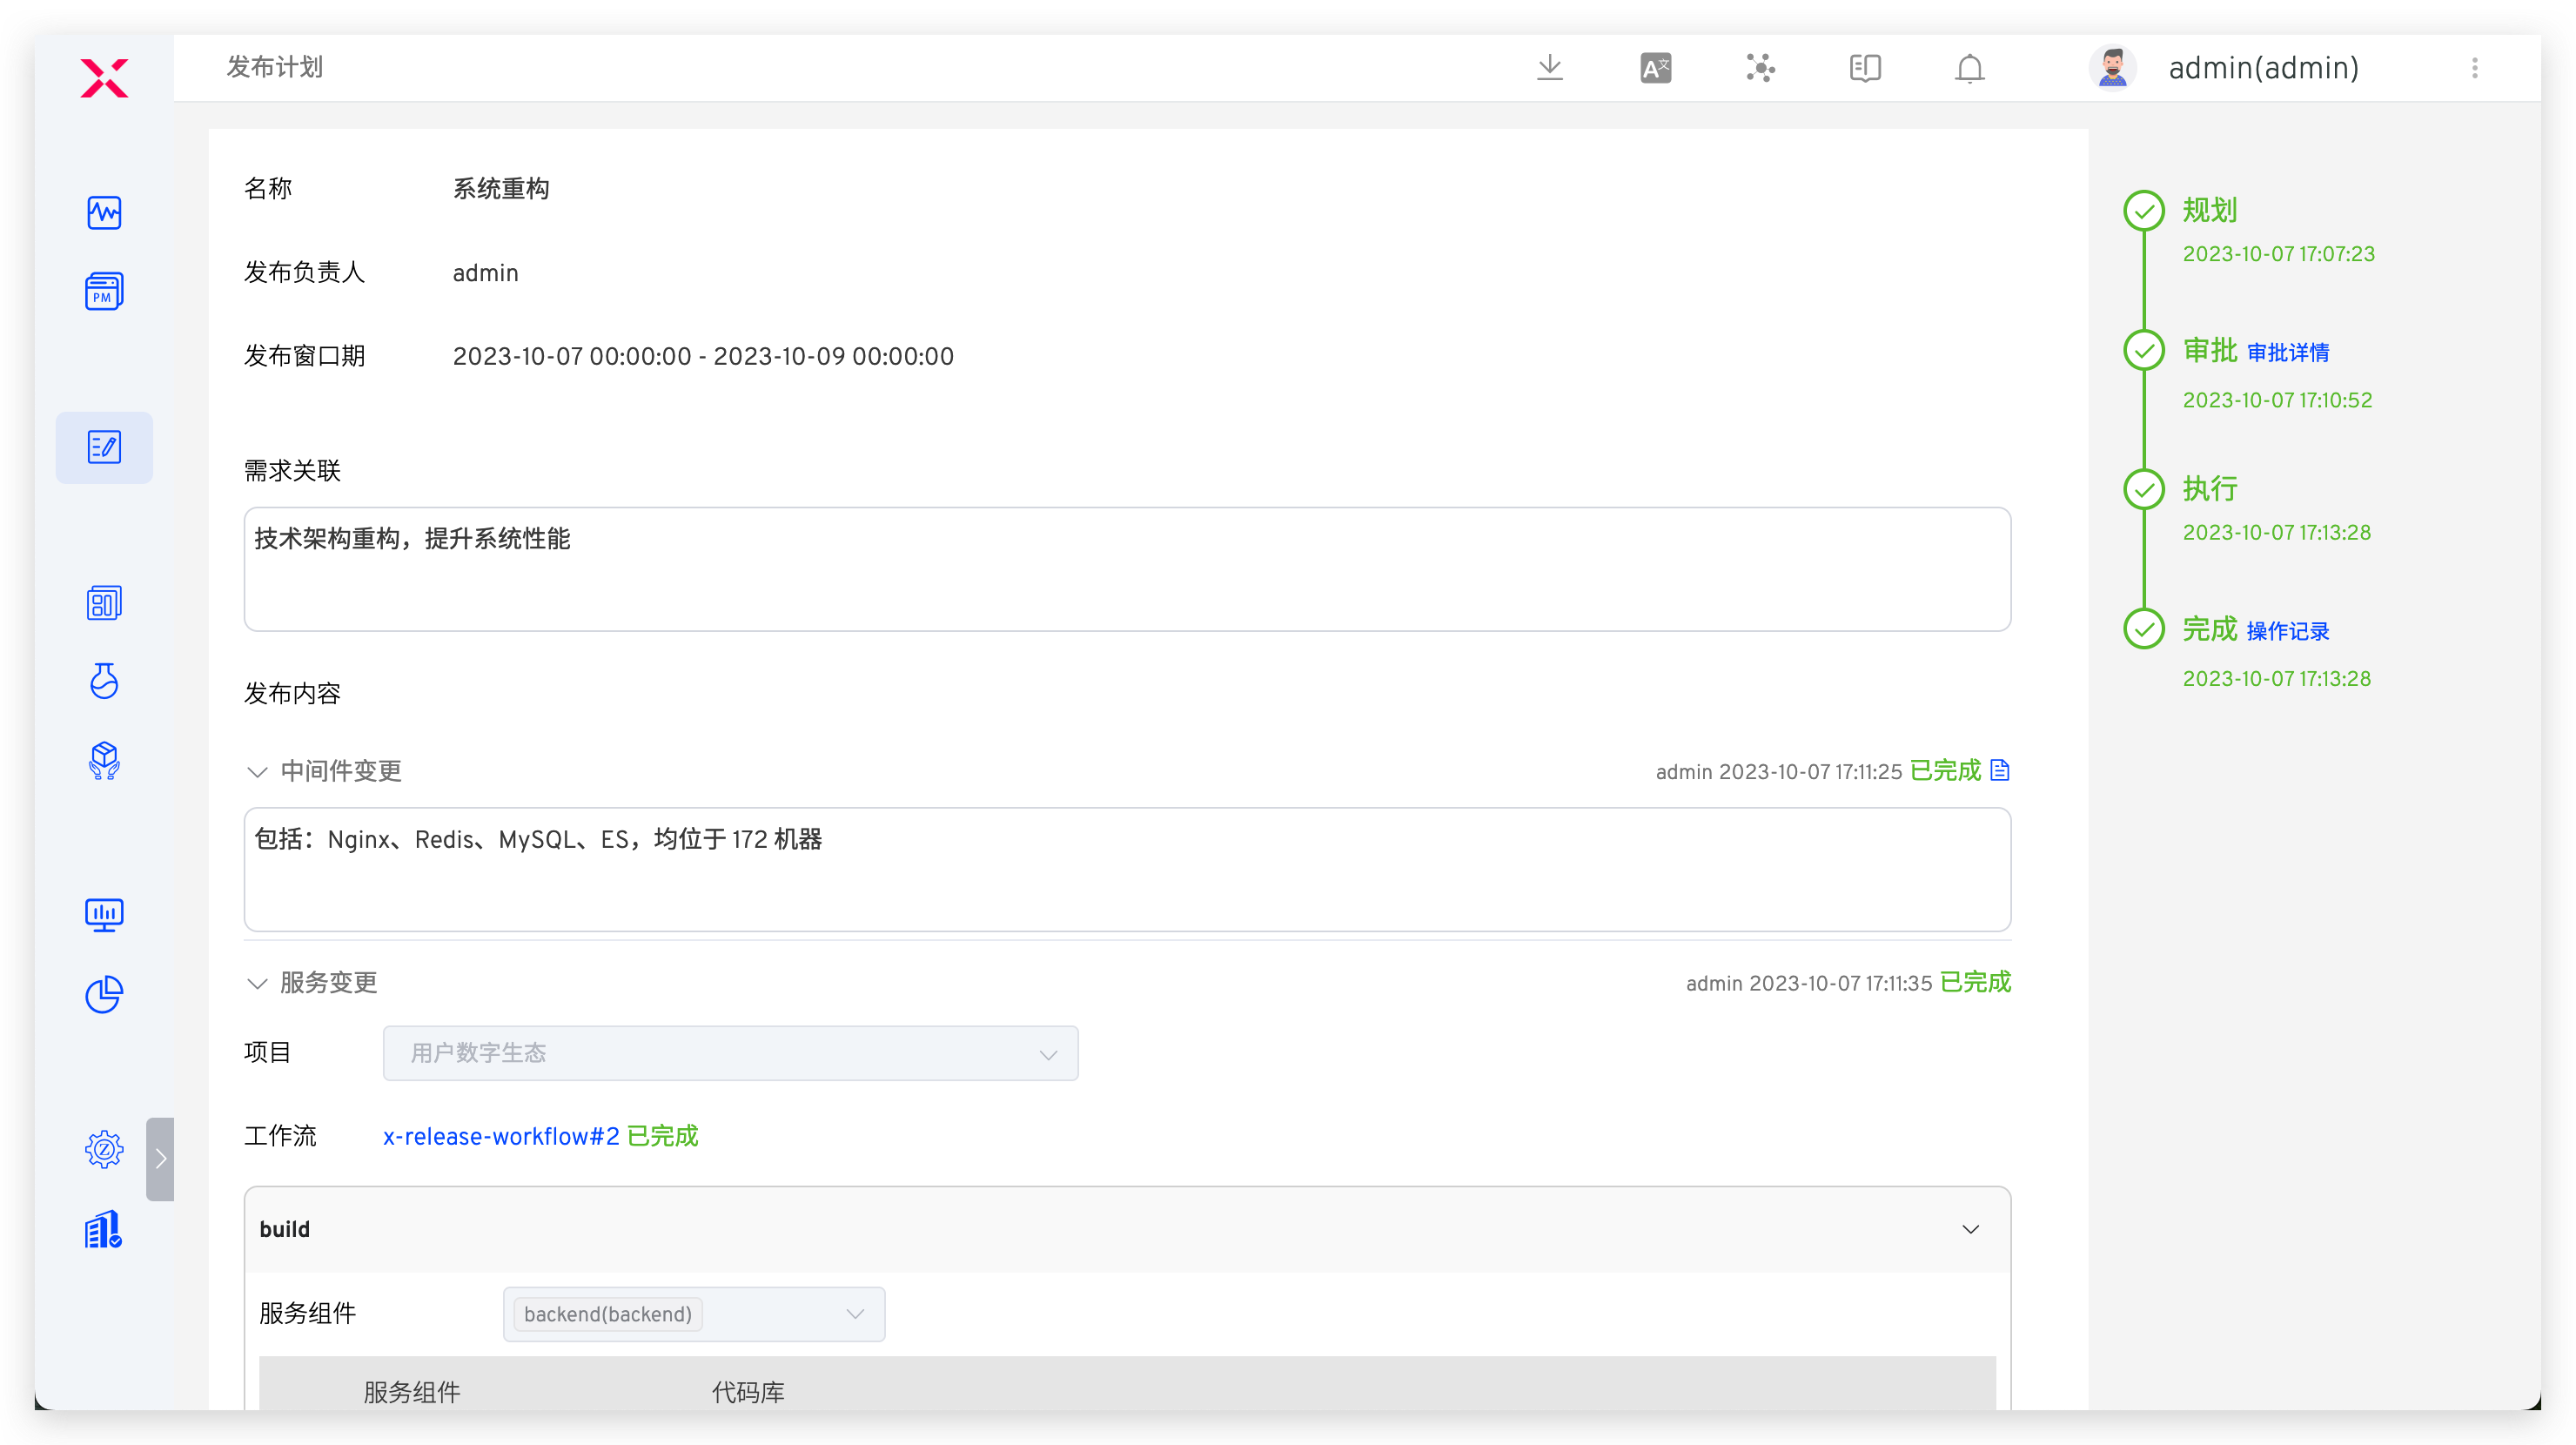This screenshot has height=1445, width=2576.
Task: Click the 需求关联 text area
Action: (x=1127, y=569)
